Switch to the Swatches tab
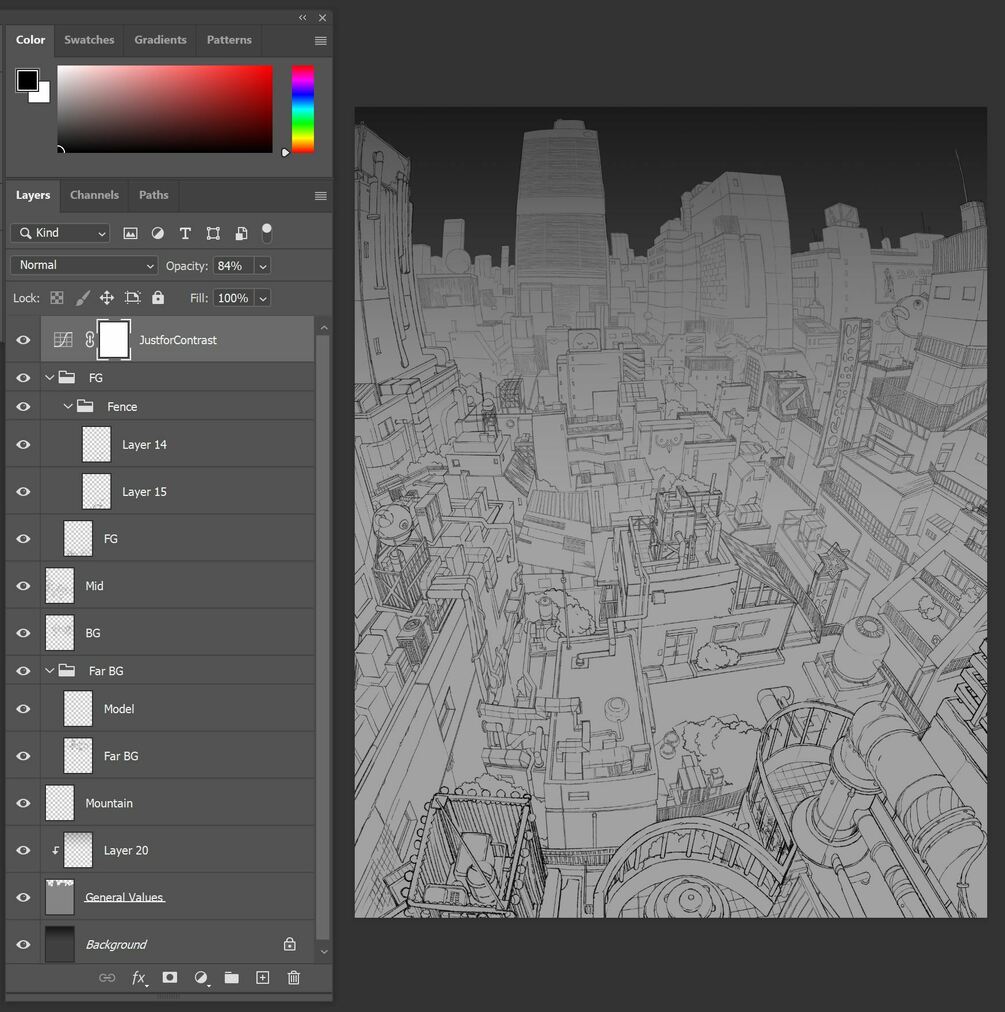The height and width of the screenshot is (1012, 1005). pyautogui.click(x=89, y=39)
